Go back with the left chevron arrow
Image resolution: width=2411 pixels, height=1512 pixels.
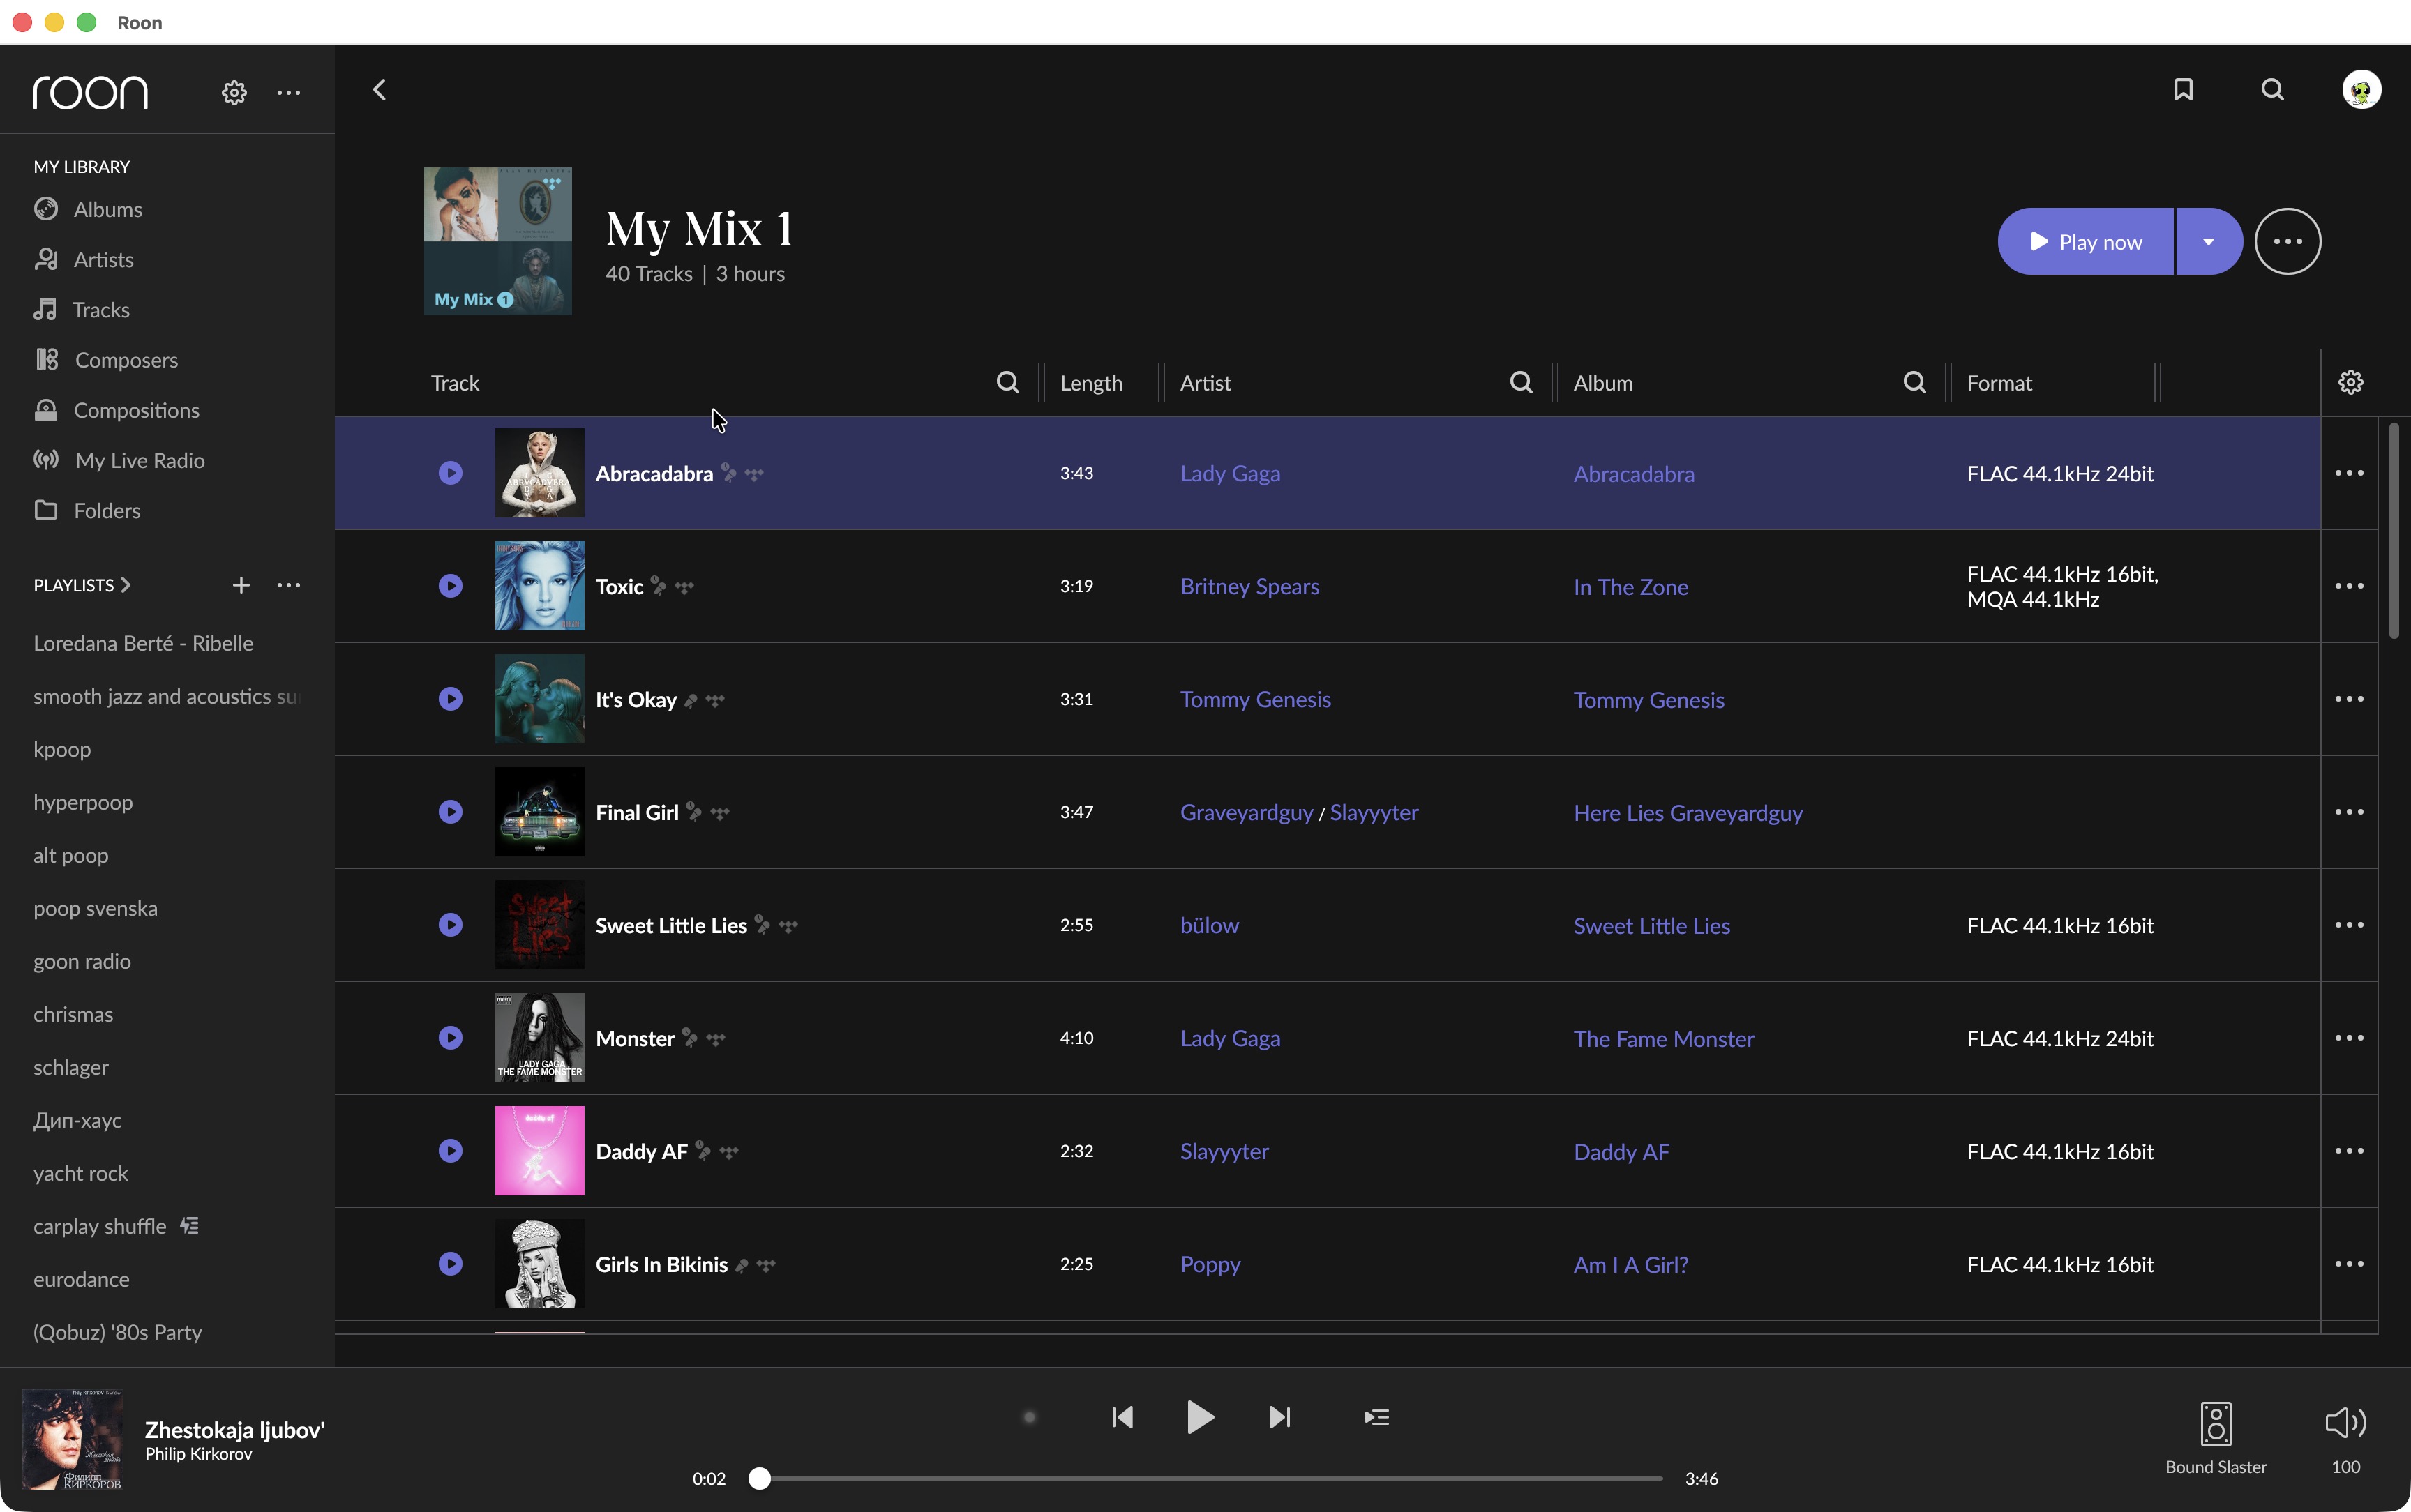click(380, 90)
